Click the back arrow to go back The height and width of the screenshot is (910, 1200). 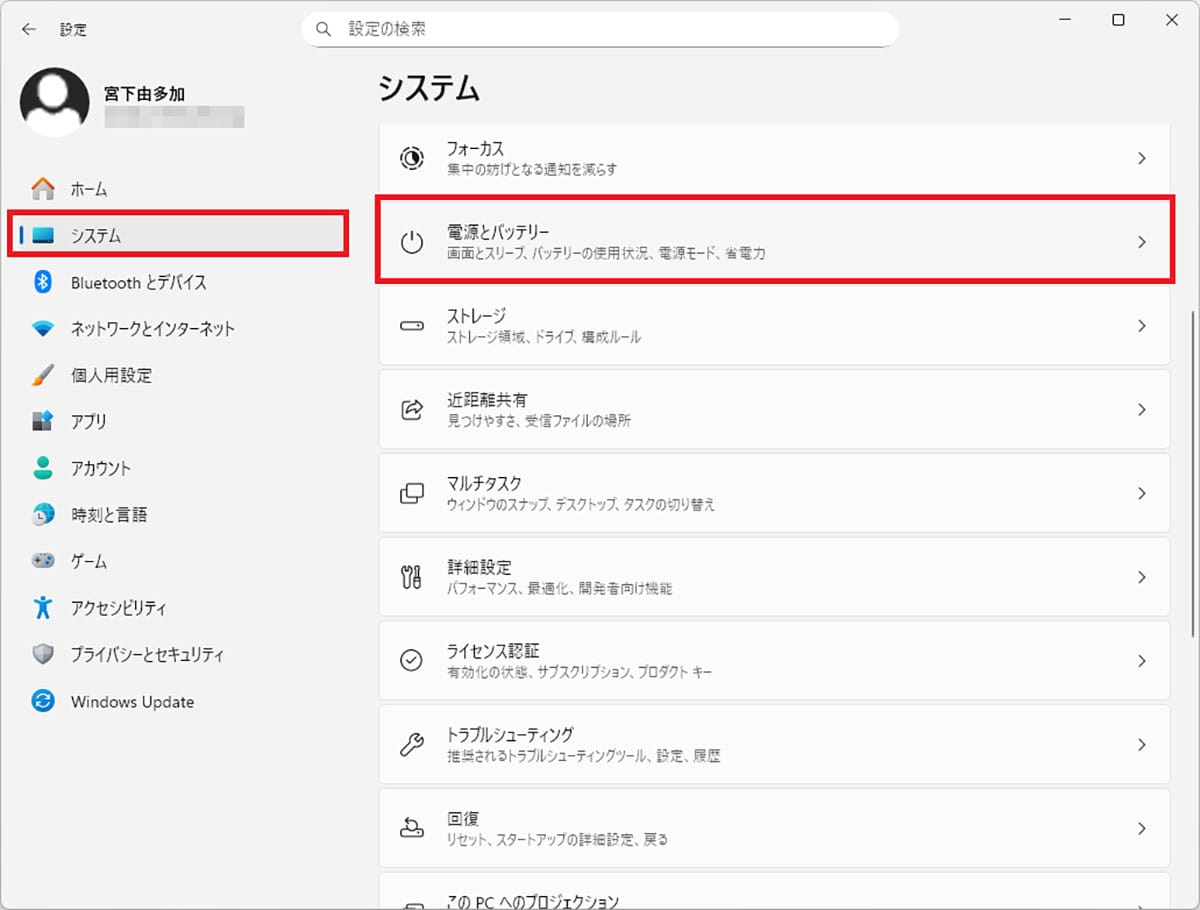point(28,29)
